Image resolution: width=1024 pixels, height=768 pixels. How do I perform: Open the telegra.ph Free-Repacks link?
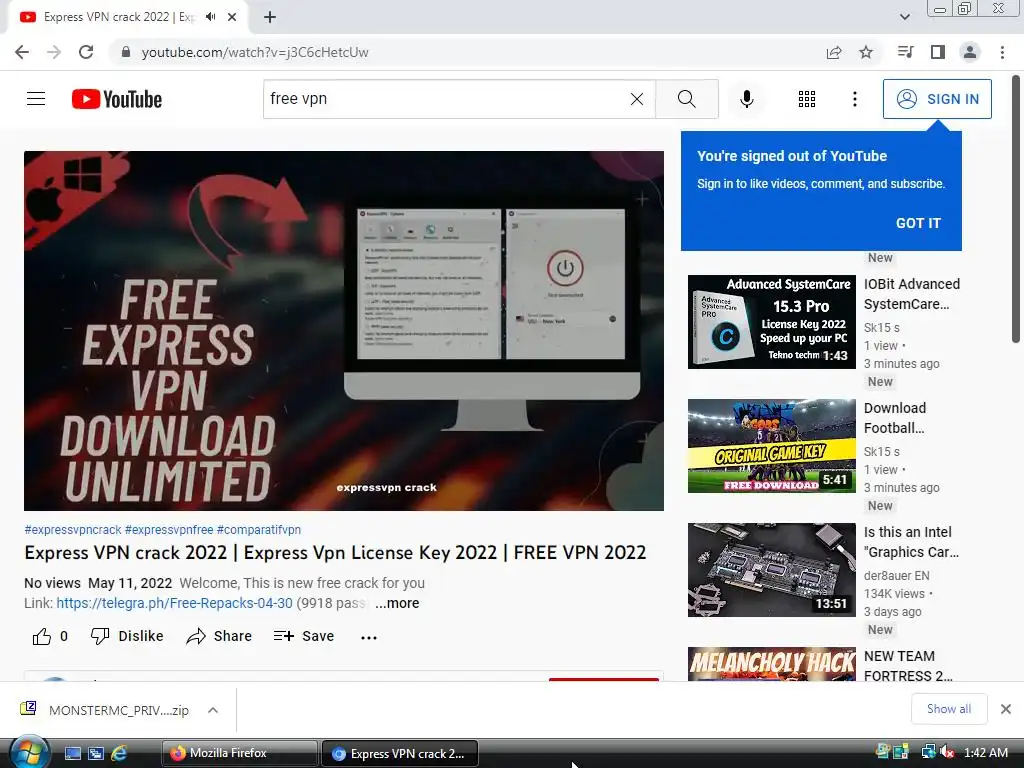click(x=174, y=603)
